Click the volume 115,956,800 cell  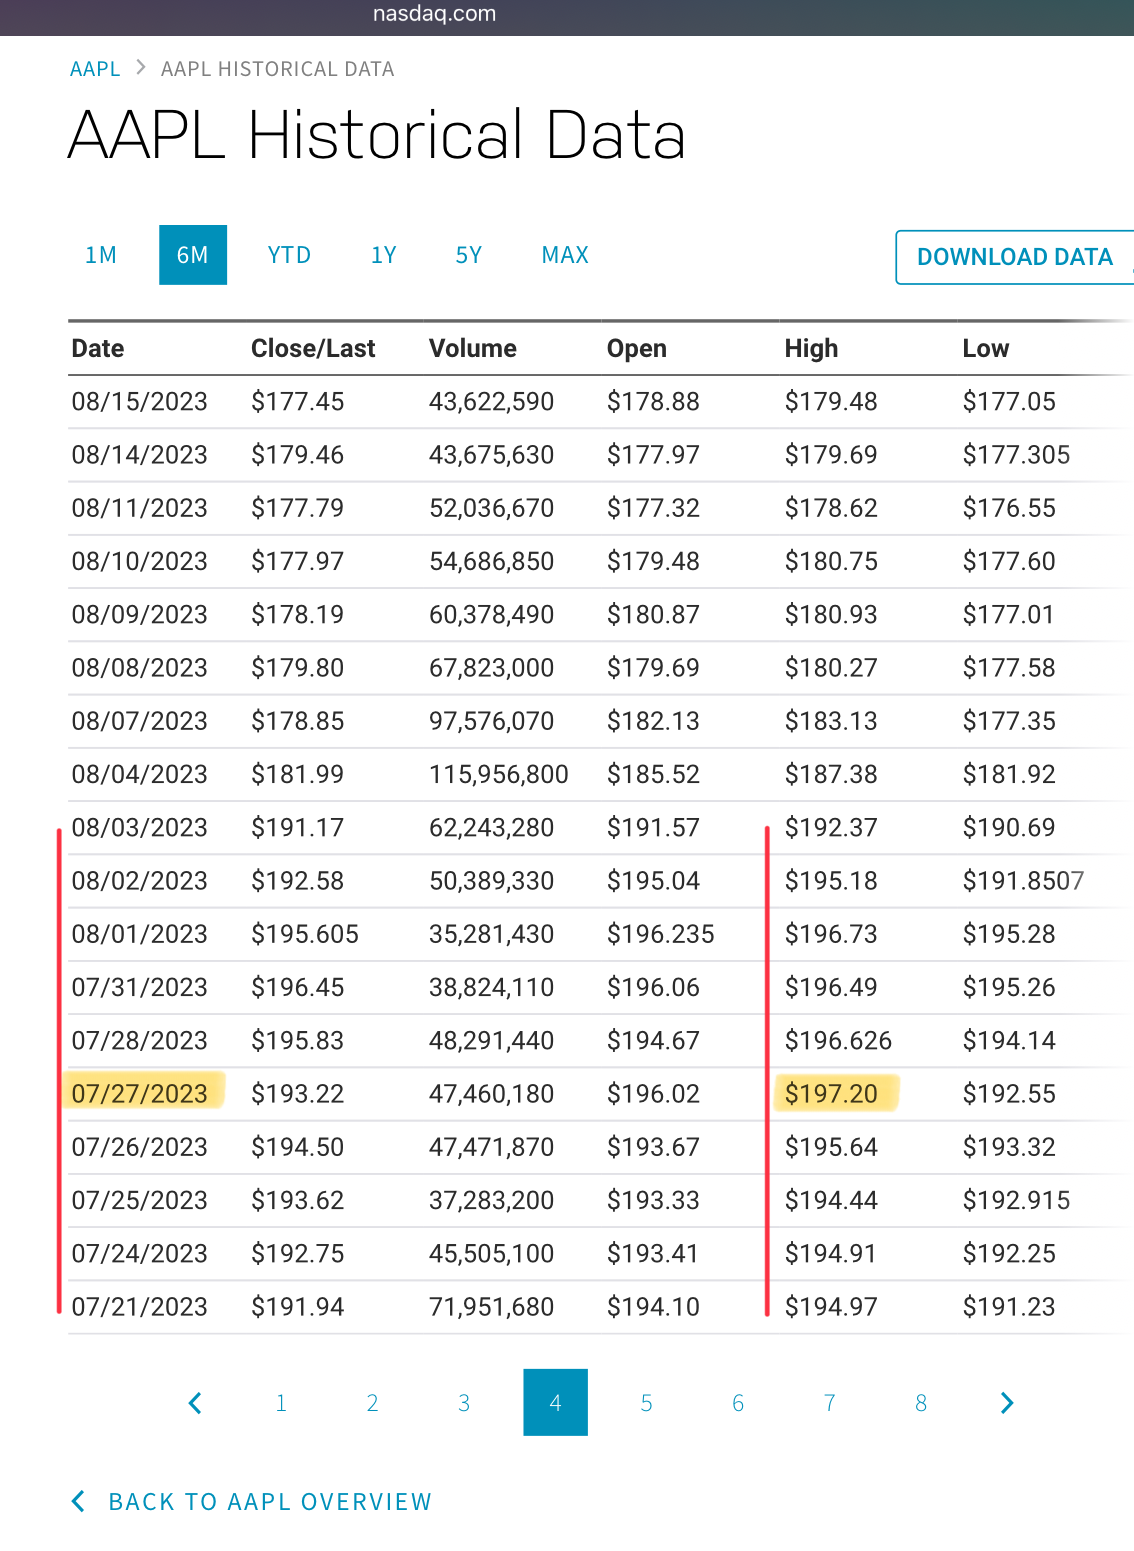click(499, 775)
